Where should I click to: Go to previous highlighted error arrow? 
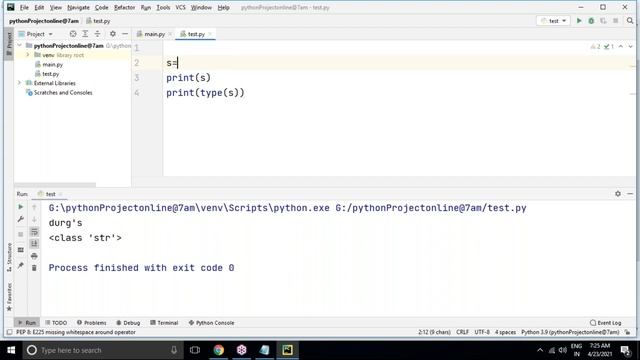[x=621, y=47]
